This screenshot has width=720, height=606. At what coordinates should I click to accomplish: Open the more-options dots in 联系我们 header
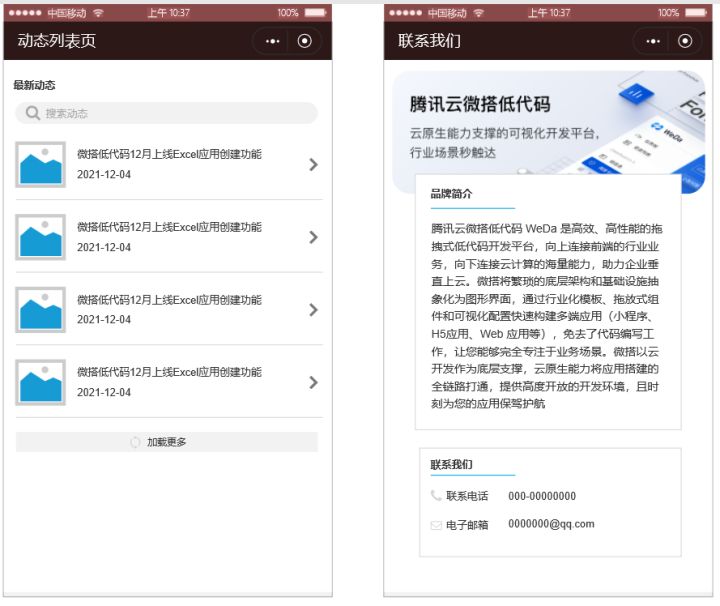pos(653,41)
